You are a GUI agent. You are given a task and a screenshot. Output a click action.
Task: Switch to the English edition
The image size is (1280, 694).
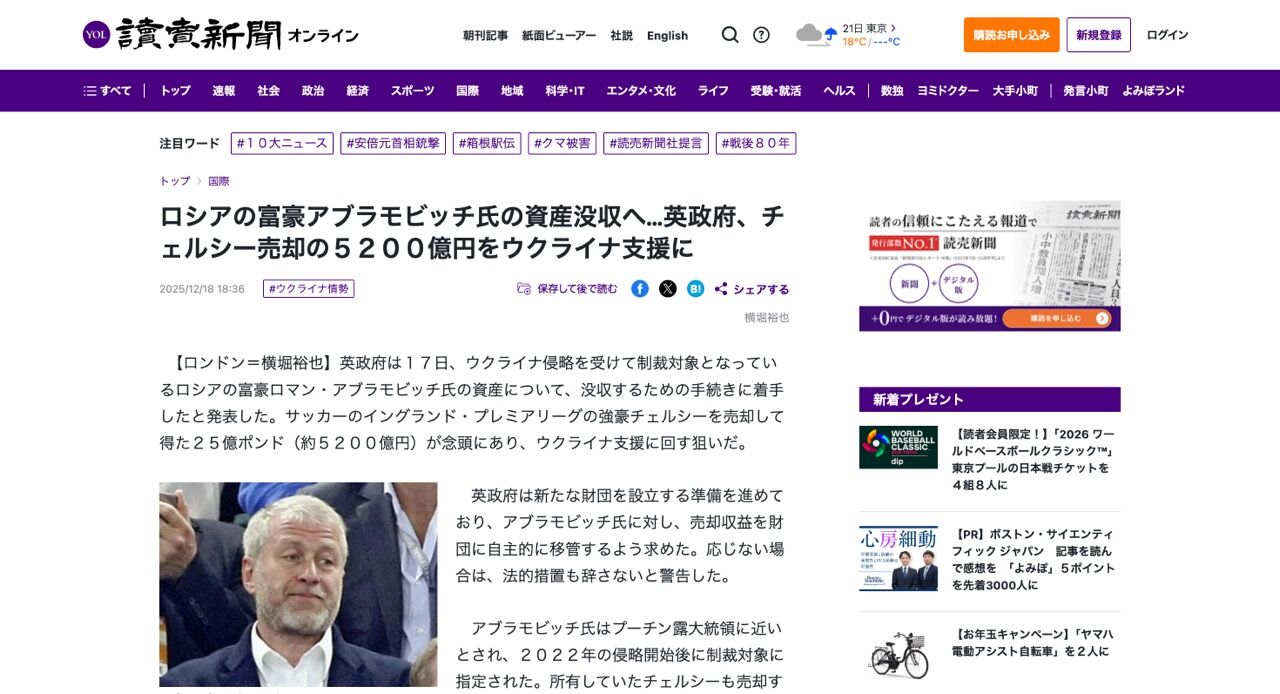click(x=667, y=35)
